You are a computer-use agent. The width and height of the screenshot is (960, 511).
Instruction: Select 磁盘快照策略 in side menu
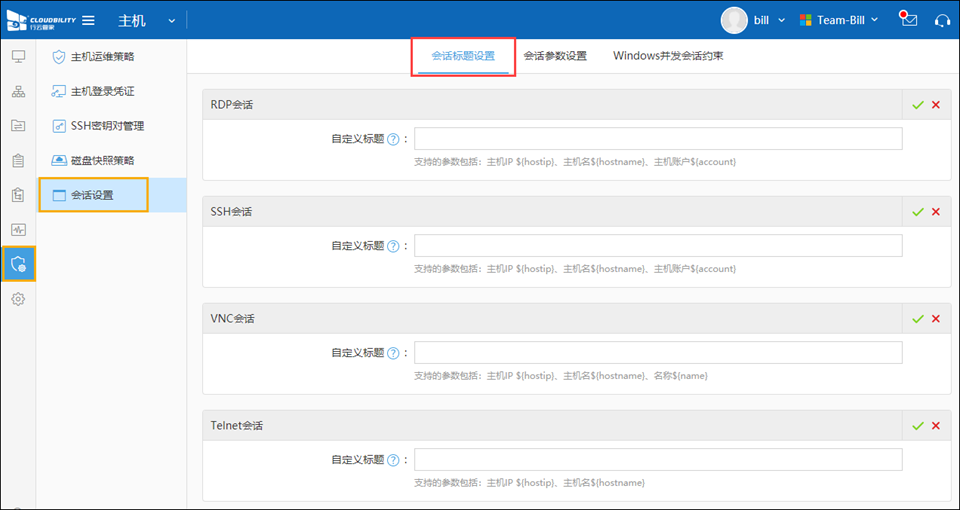[x=102, y=160]
